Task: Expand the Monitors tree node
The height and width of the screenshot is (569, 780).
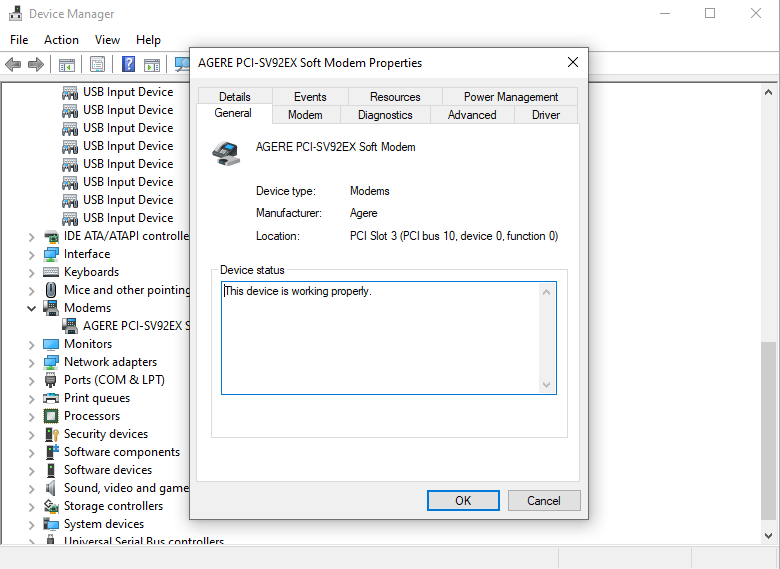Action: tap(31, 345)
